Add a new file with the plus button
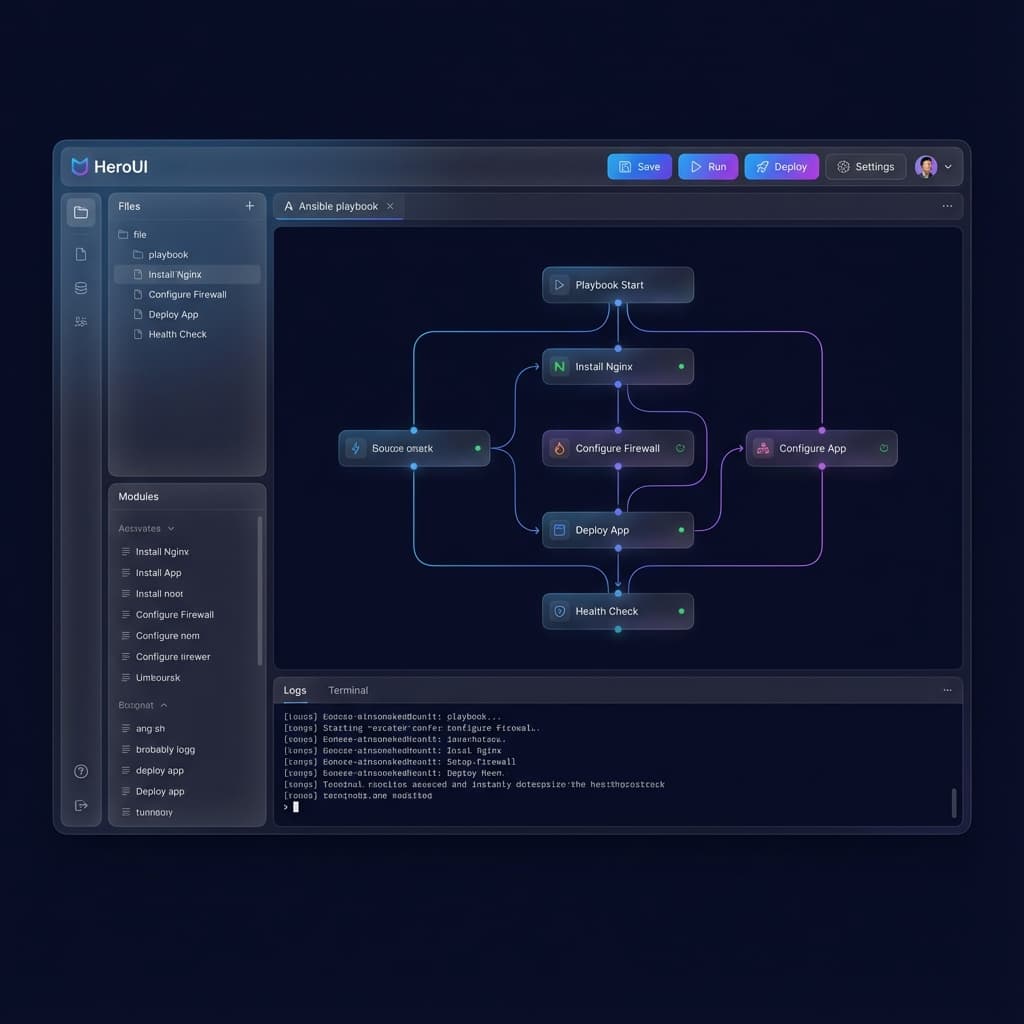Image resolution: width=1024 pixels, height=1024 pixels. coord(249,206)
